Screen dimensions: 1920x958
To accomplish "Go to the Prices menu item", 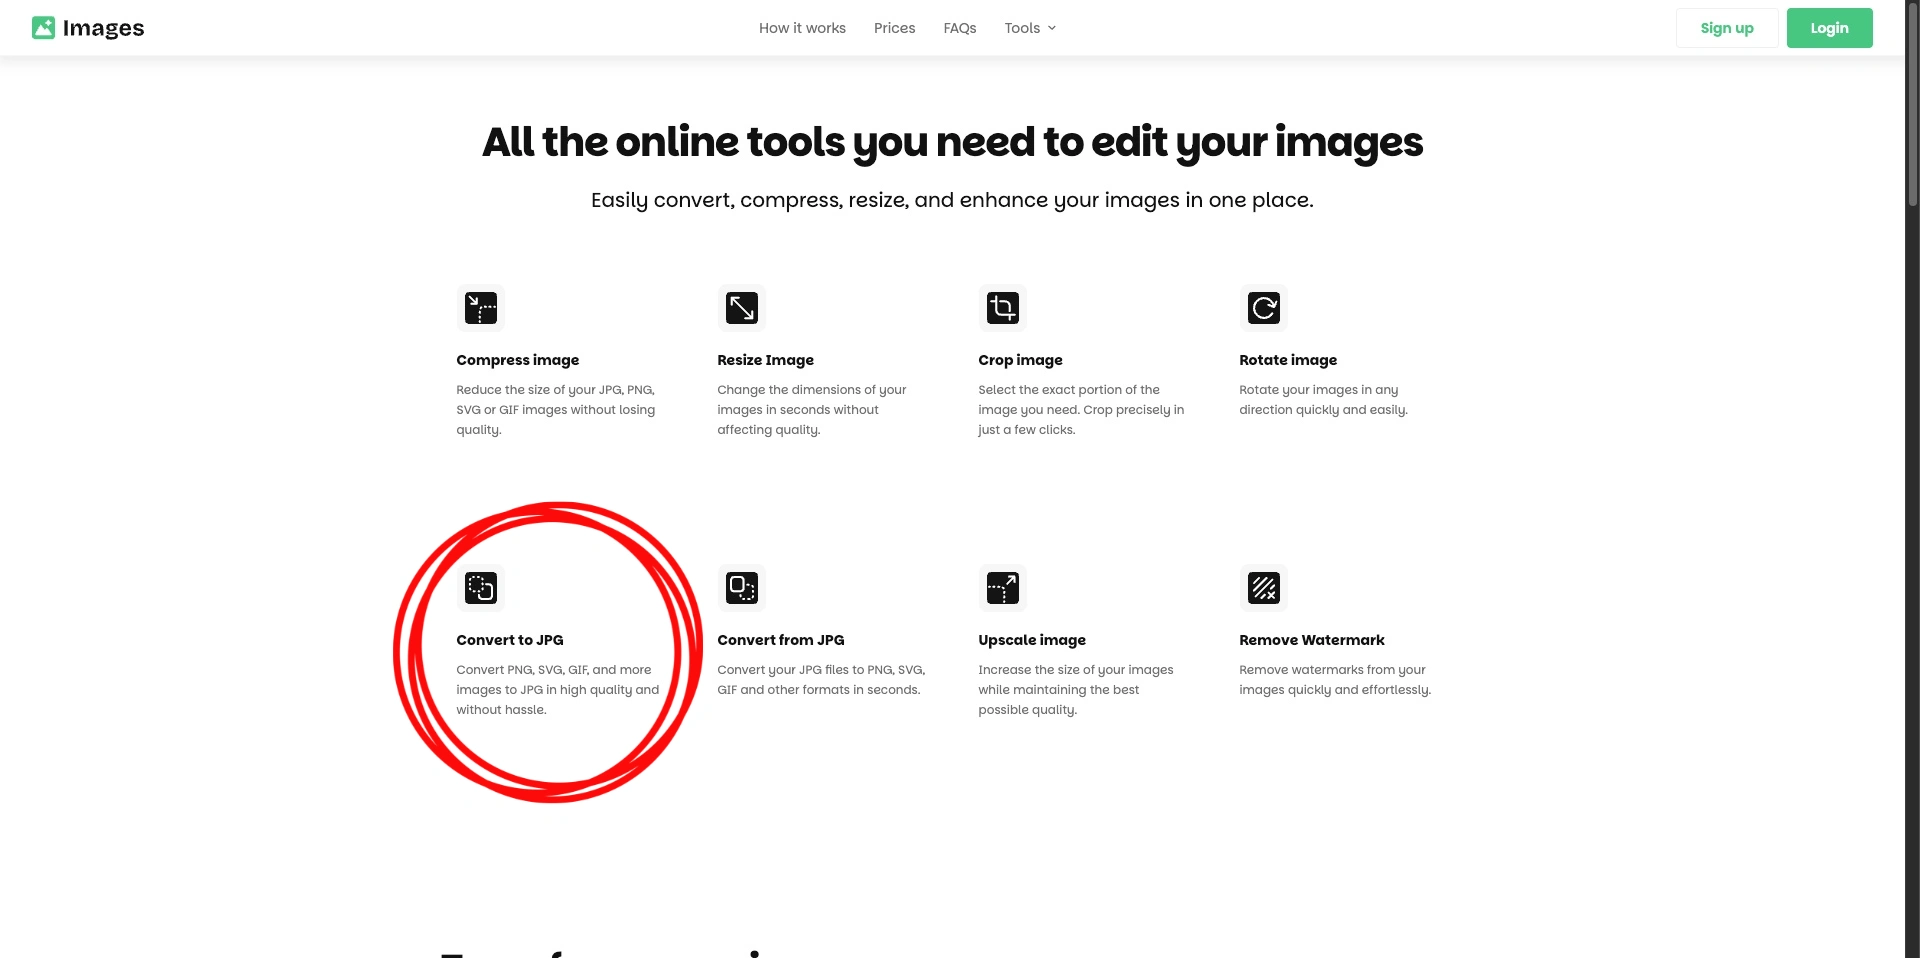I will [x=894, y=28].
